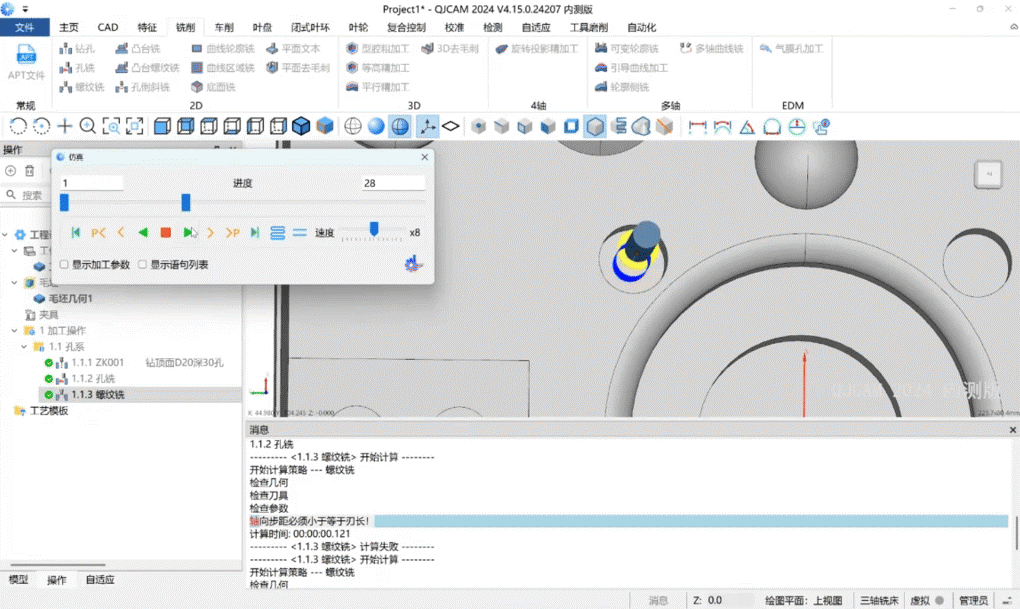Collapse the 1 加工操作 tree node

point(15,331)
